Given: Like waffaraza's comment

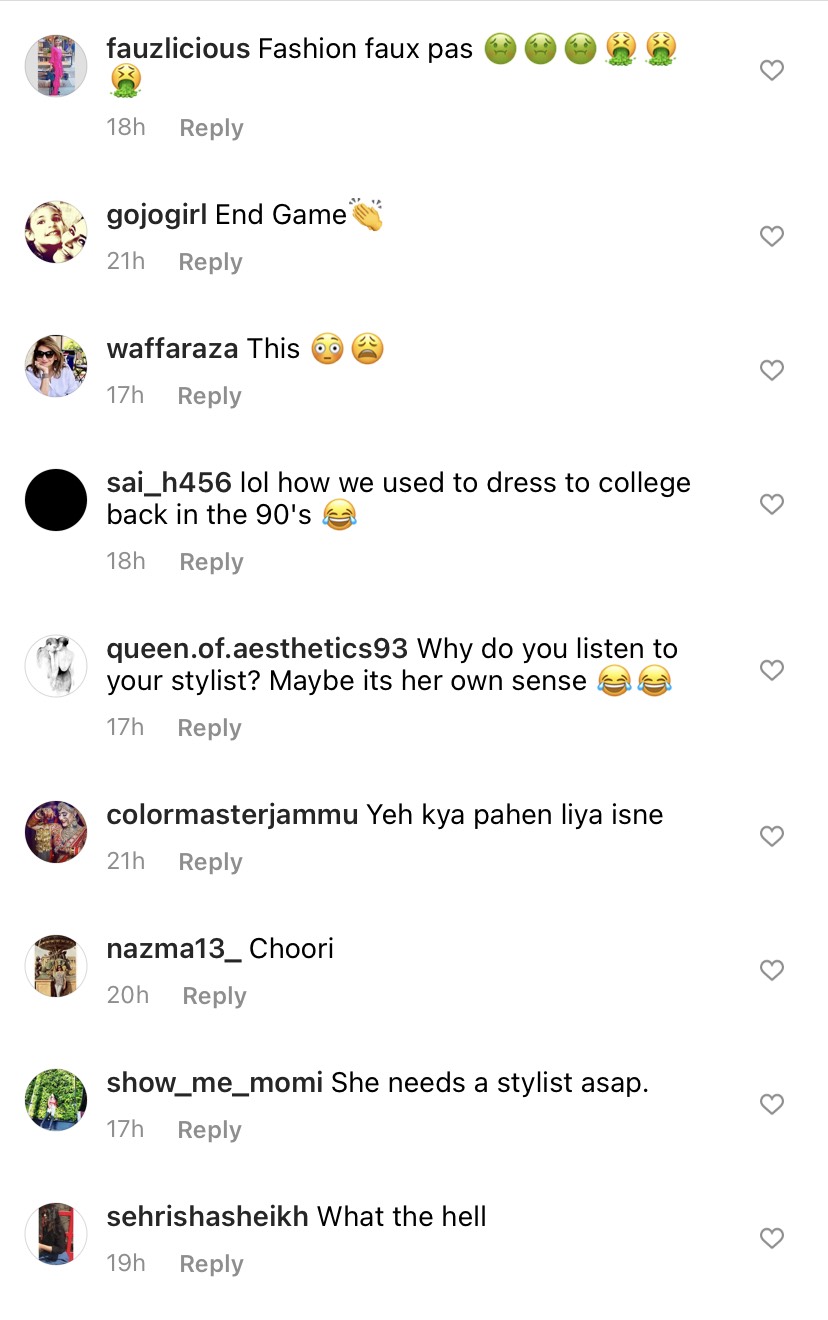Looking at the screenshot, I should [x=771, y=370].
